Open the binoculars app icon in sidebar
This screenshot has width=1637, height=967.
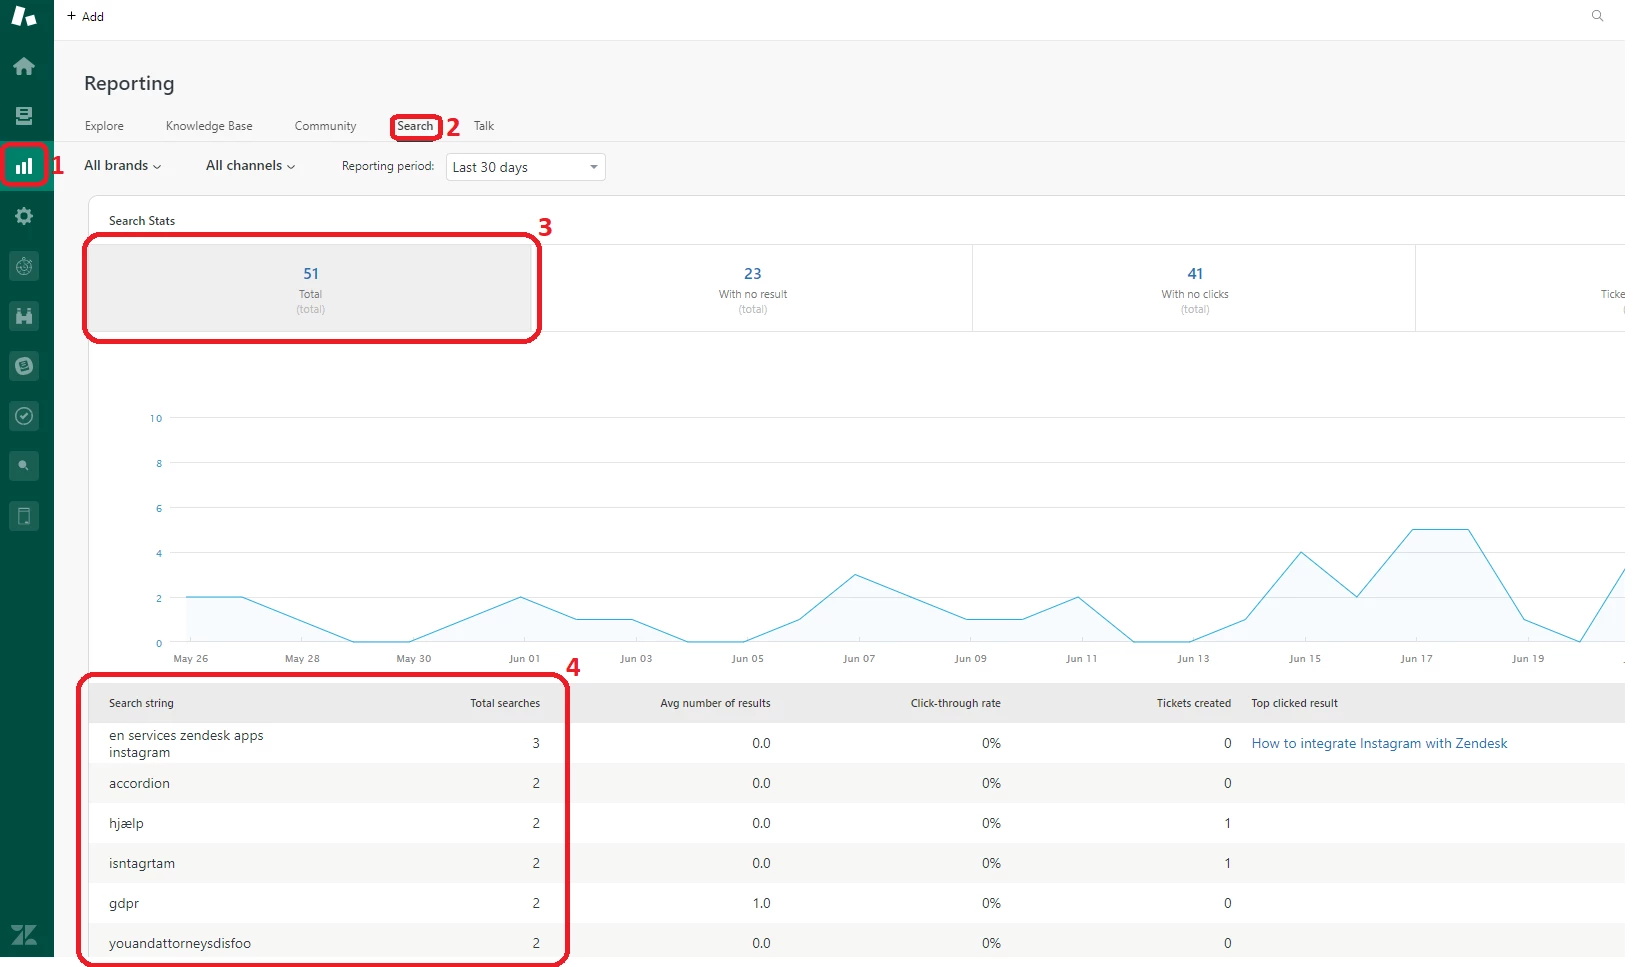coord(24,316)
